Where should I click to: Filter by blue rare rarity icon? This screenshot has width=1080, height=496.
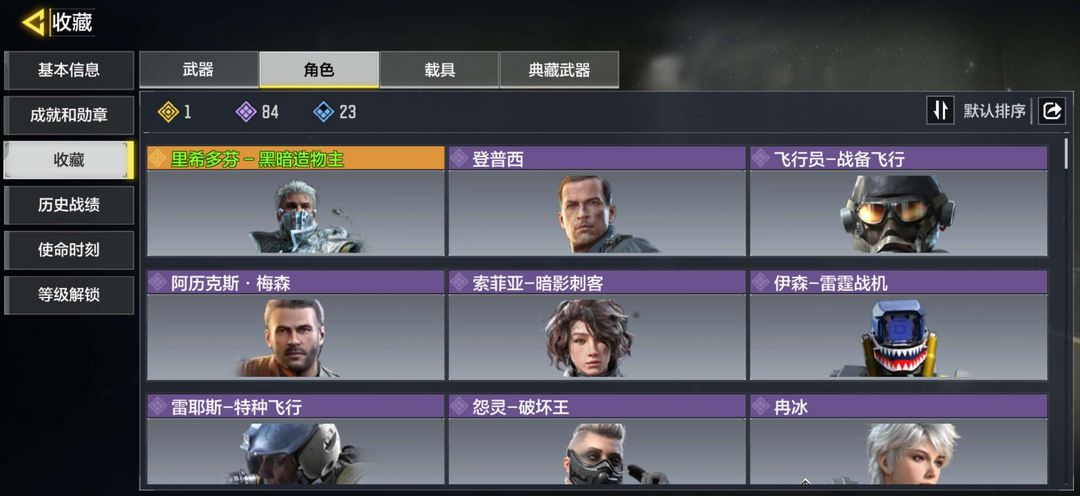[x=324, y=112]
